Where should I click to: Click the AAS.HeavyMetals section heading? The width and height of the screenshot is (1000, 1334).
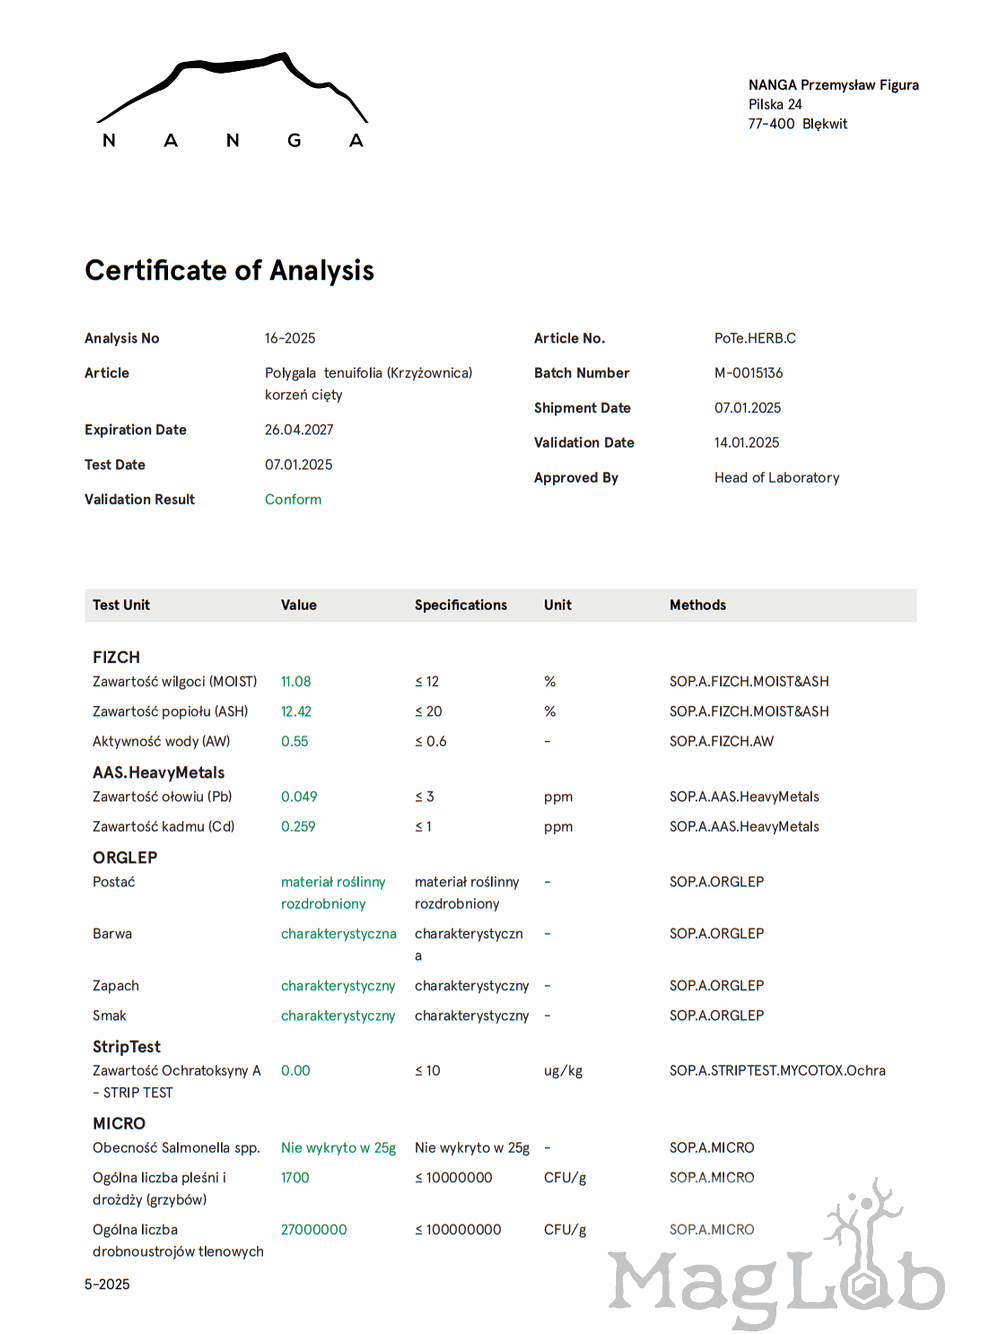click(x=158, y=773)
